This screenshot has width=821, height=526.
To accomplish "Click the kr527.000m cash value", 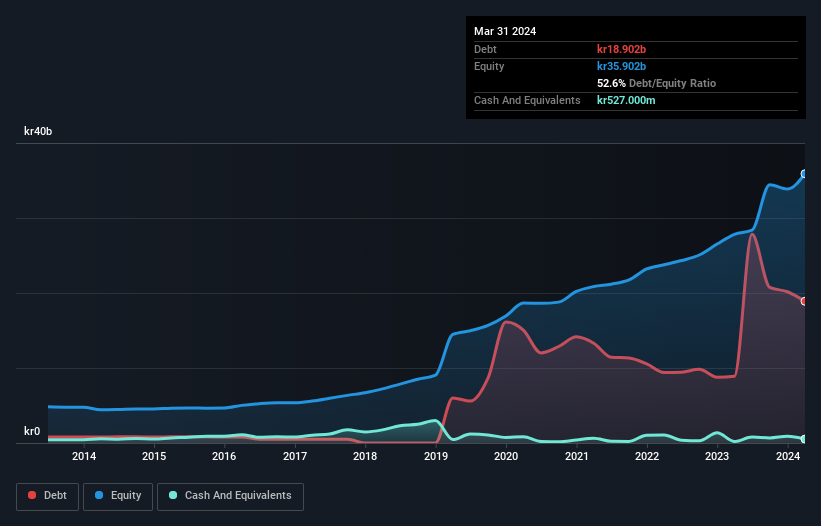I will (626, 100).
